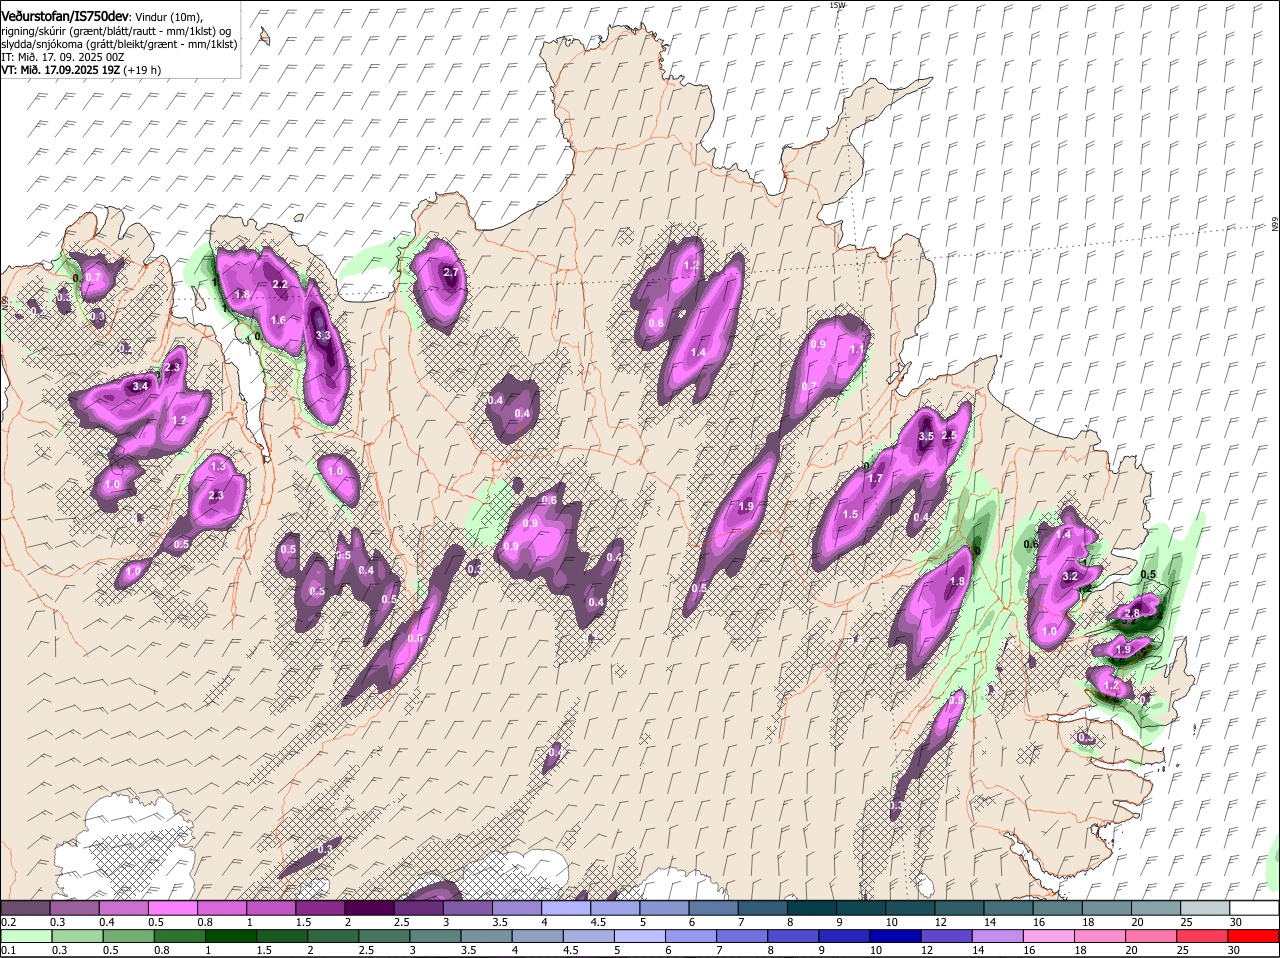The image size is (1280, 958).
Task: Pick the 3.2 precipitation label on the map
Action: 1070,576
